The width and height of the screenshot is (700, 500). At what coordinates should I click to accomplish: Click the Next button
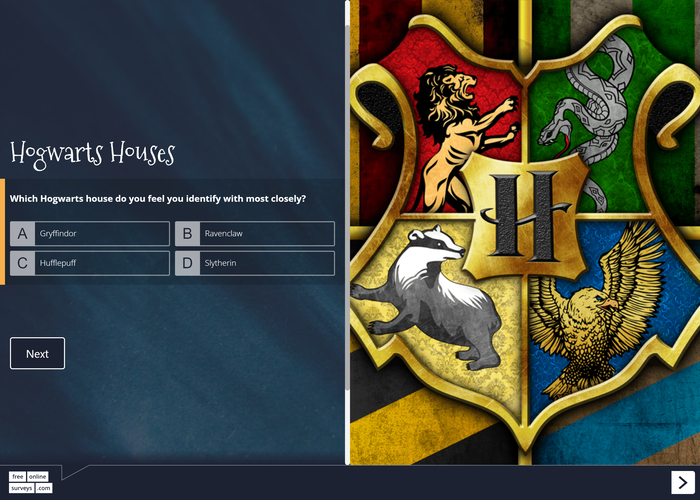[x=38, y=353]
